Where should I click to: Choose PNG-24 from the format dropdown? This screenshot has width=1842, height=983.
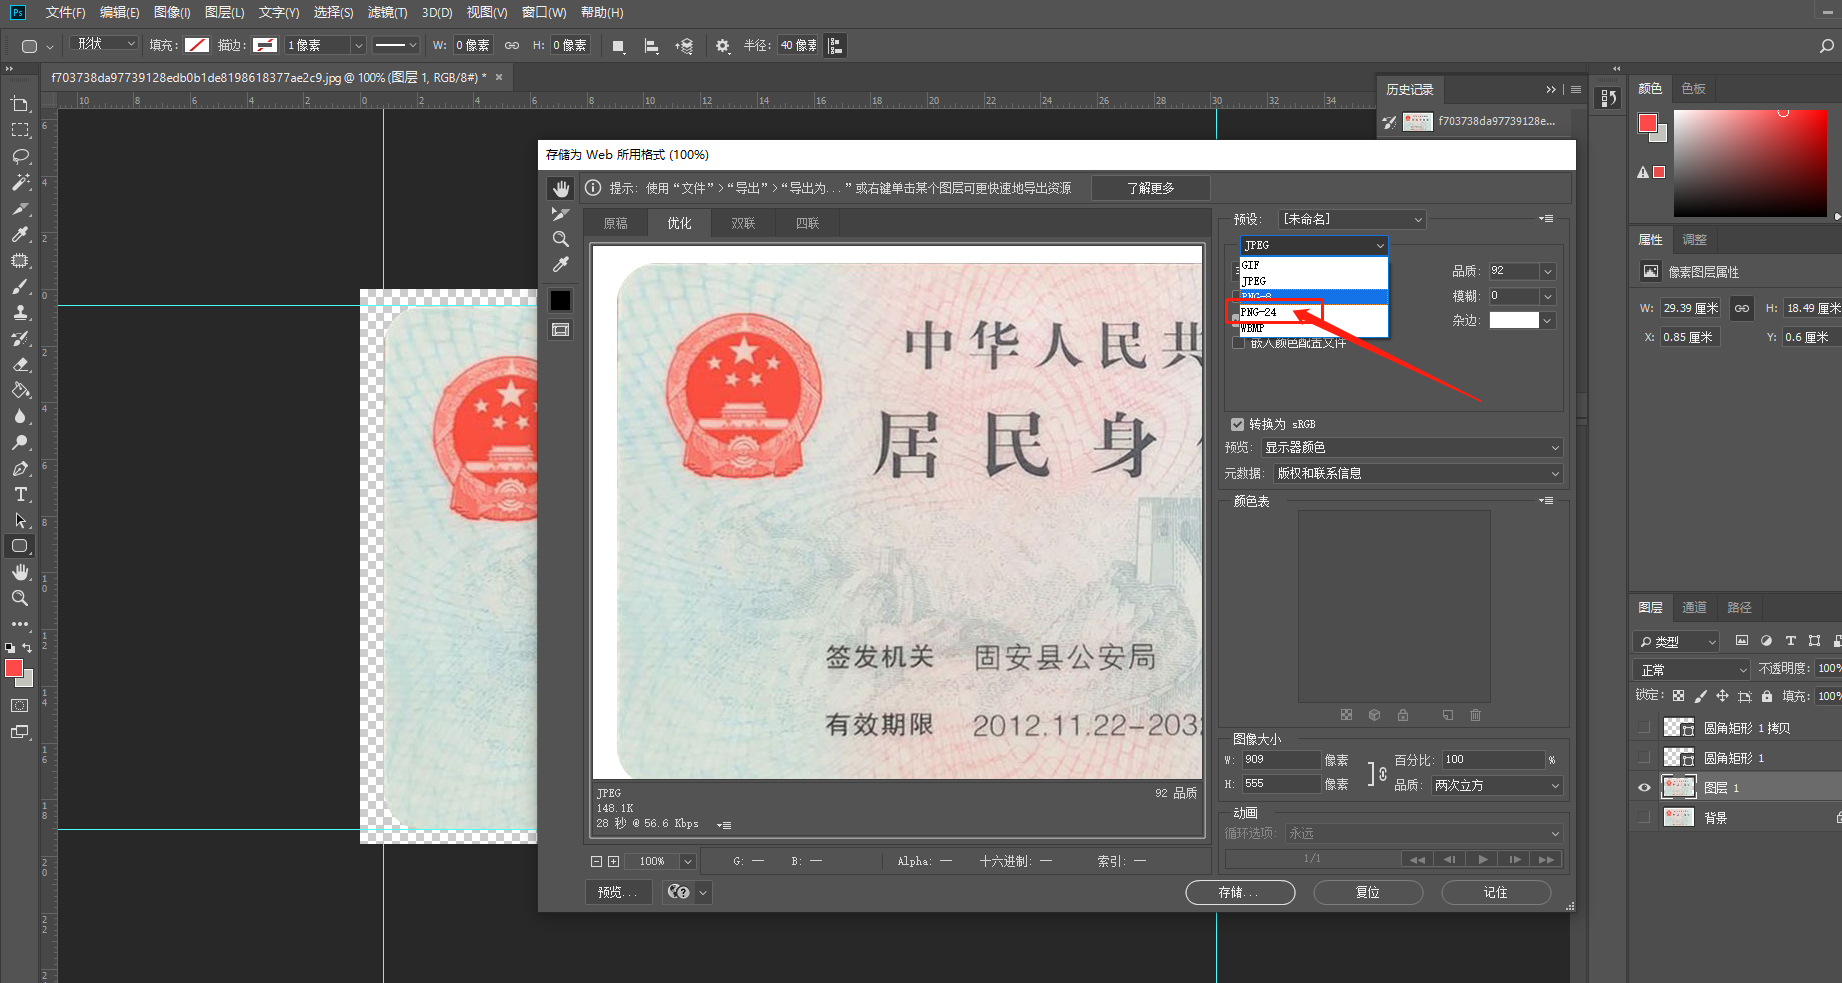tap(1261, 312)
